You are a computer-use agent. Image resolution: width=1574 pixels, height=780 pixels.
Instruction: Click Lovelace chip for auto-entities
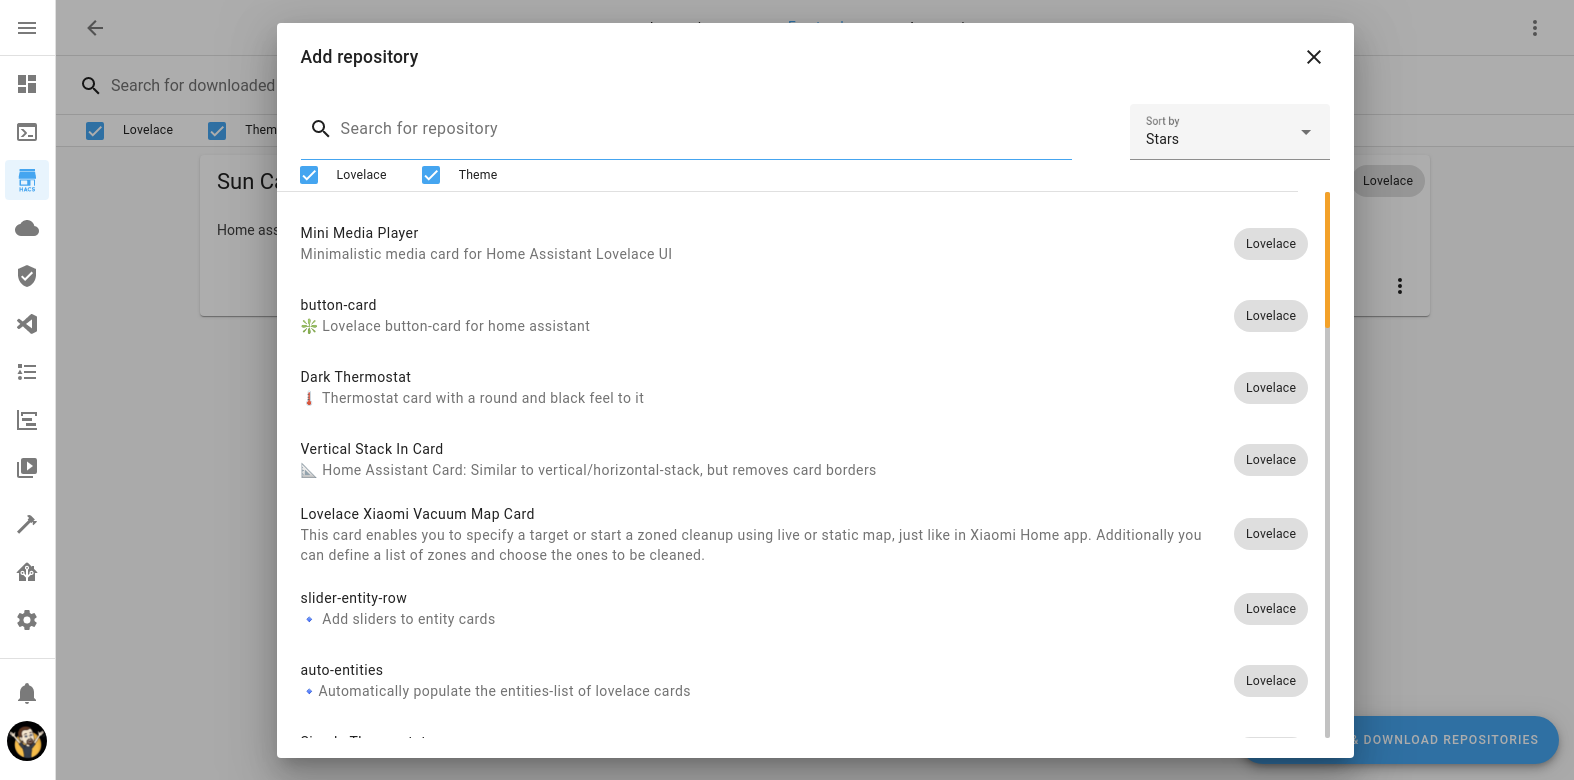(1270, 681)
